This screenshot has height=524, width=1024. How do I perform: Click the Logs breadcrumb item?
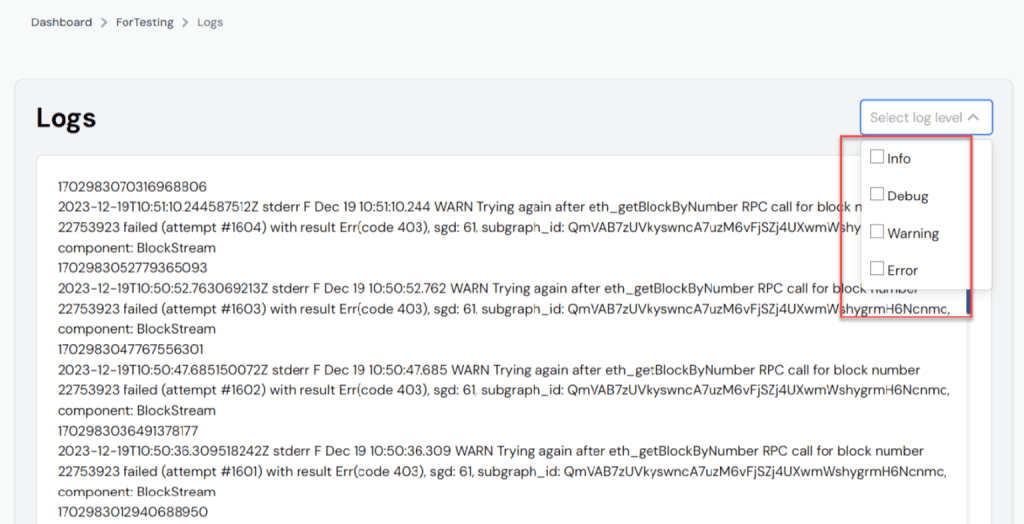[210, 23]
